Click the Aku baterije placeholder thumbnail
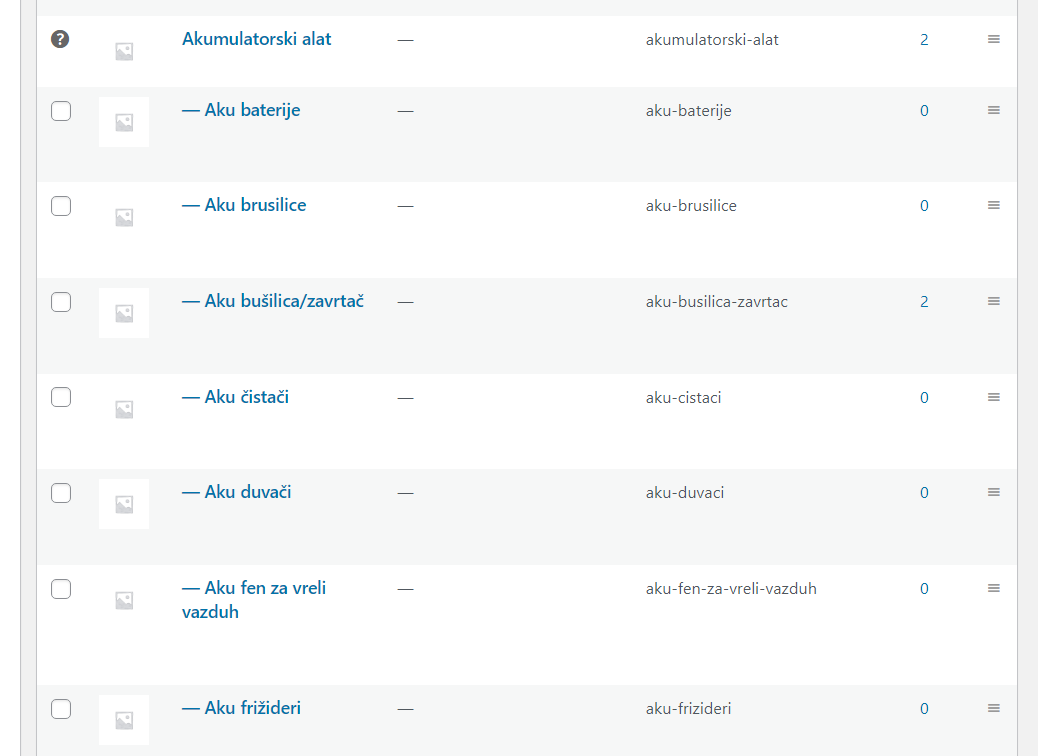Image resolution: width=1038 pixels, height=756 pixels. point(124,122)
